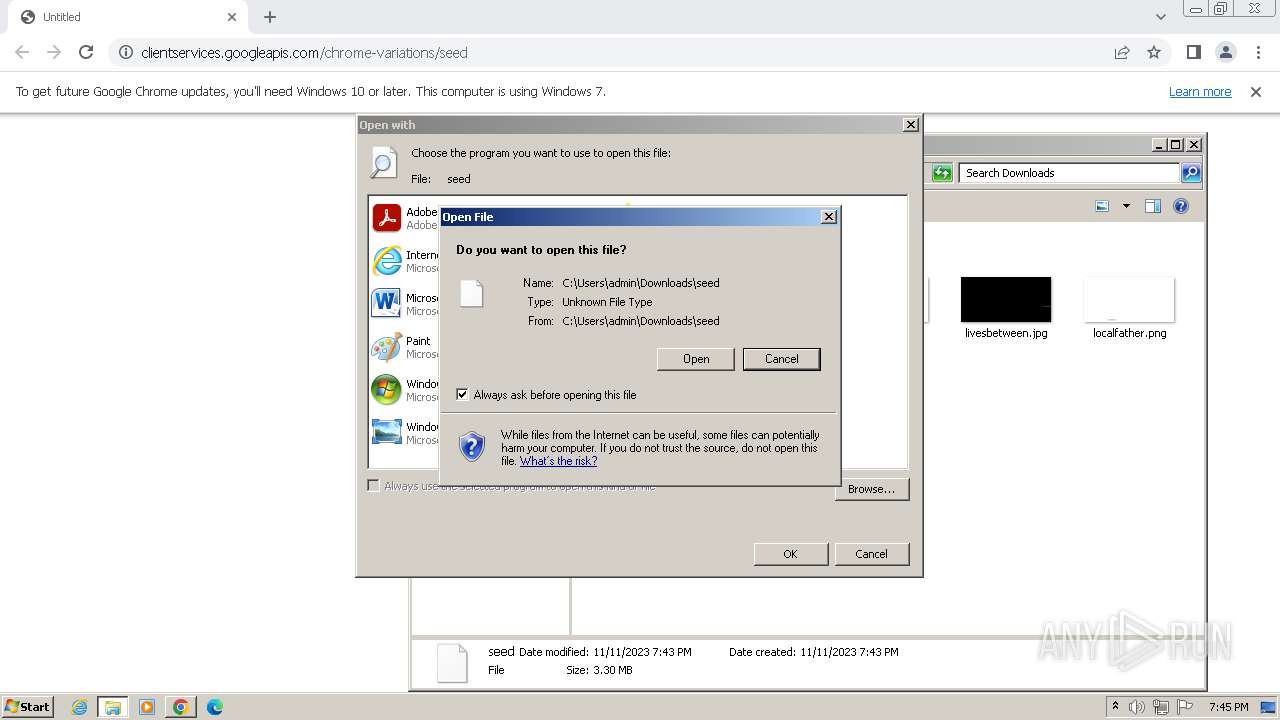Open Chrome profile avatar

coord(1225,52)
